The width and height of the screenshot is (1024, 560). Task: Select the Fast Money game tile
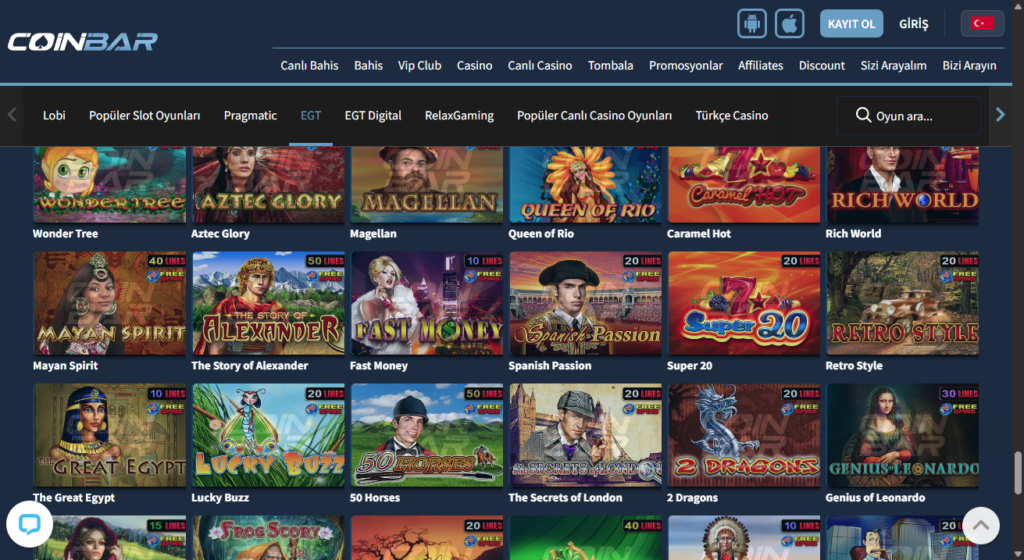point(426,303)
